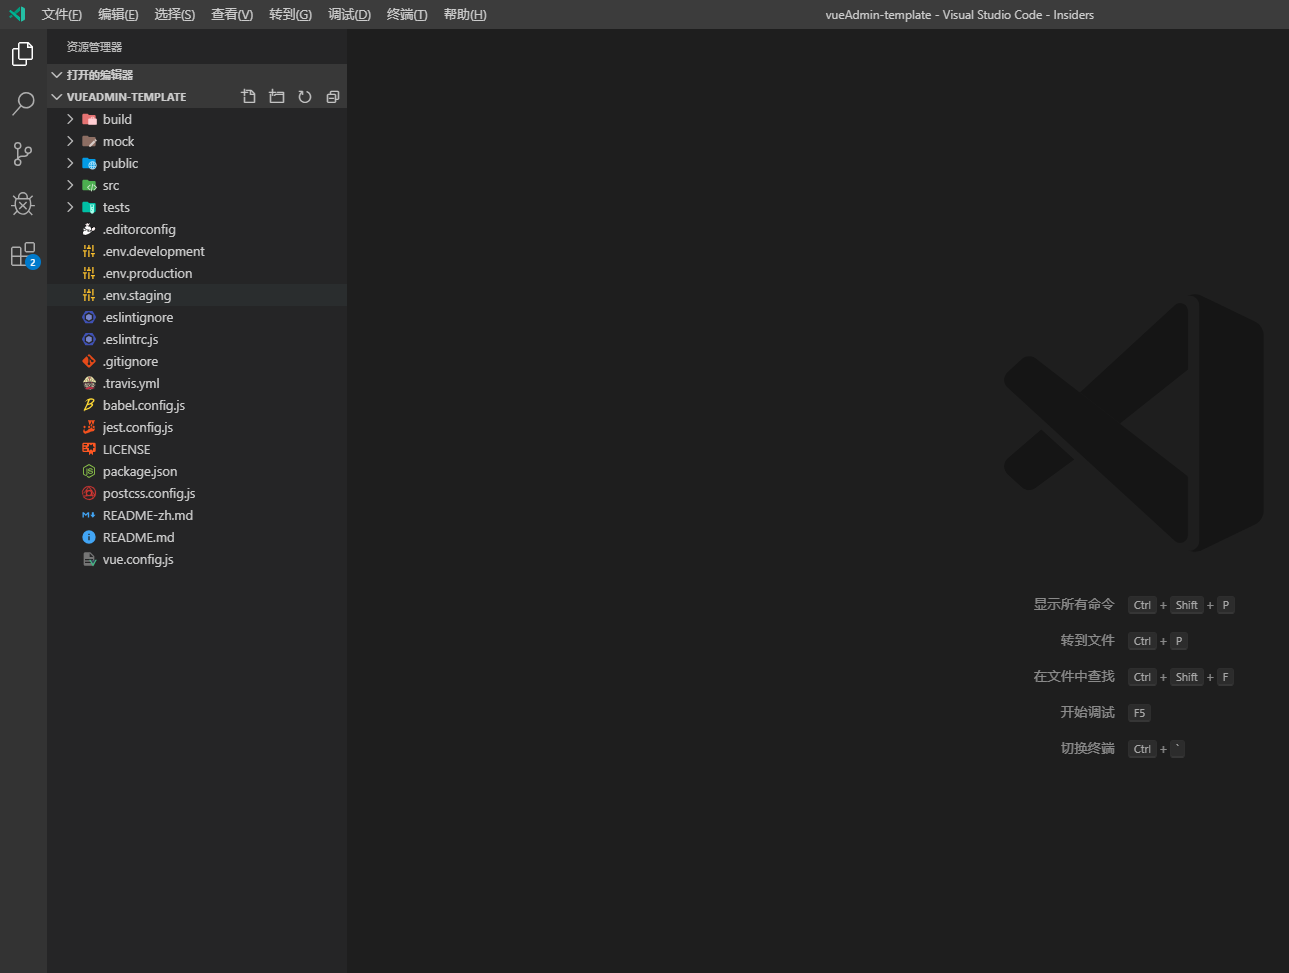Click the jest.config.js Jest icon
This screenshot has height=973, width=1289.
[89, 427]
